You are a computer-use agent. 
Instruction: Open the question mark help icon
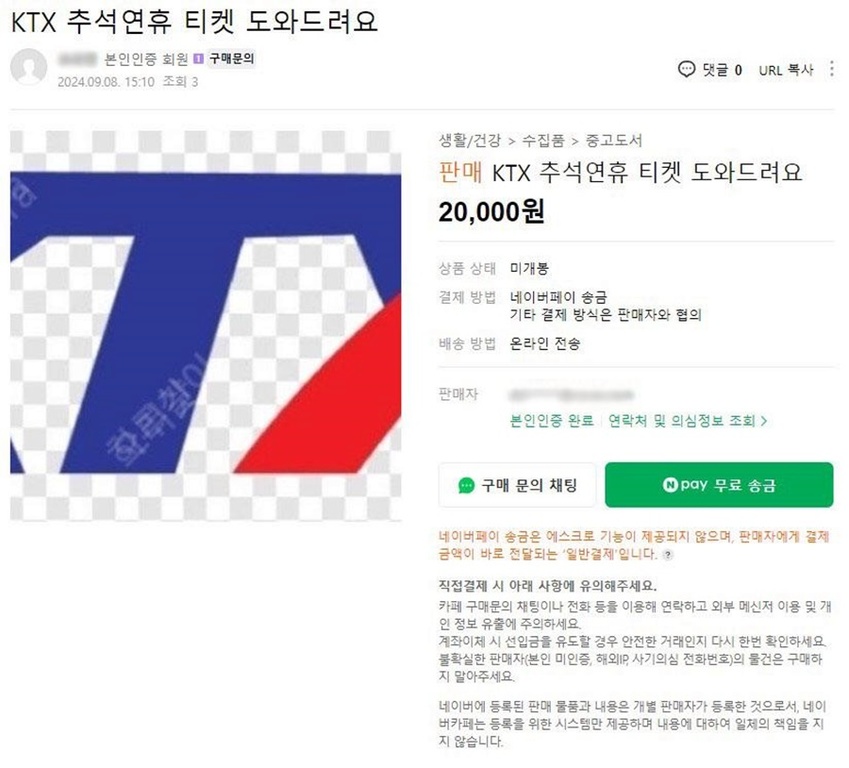668,555
